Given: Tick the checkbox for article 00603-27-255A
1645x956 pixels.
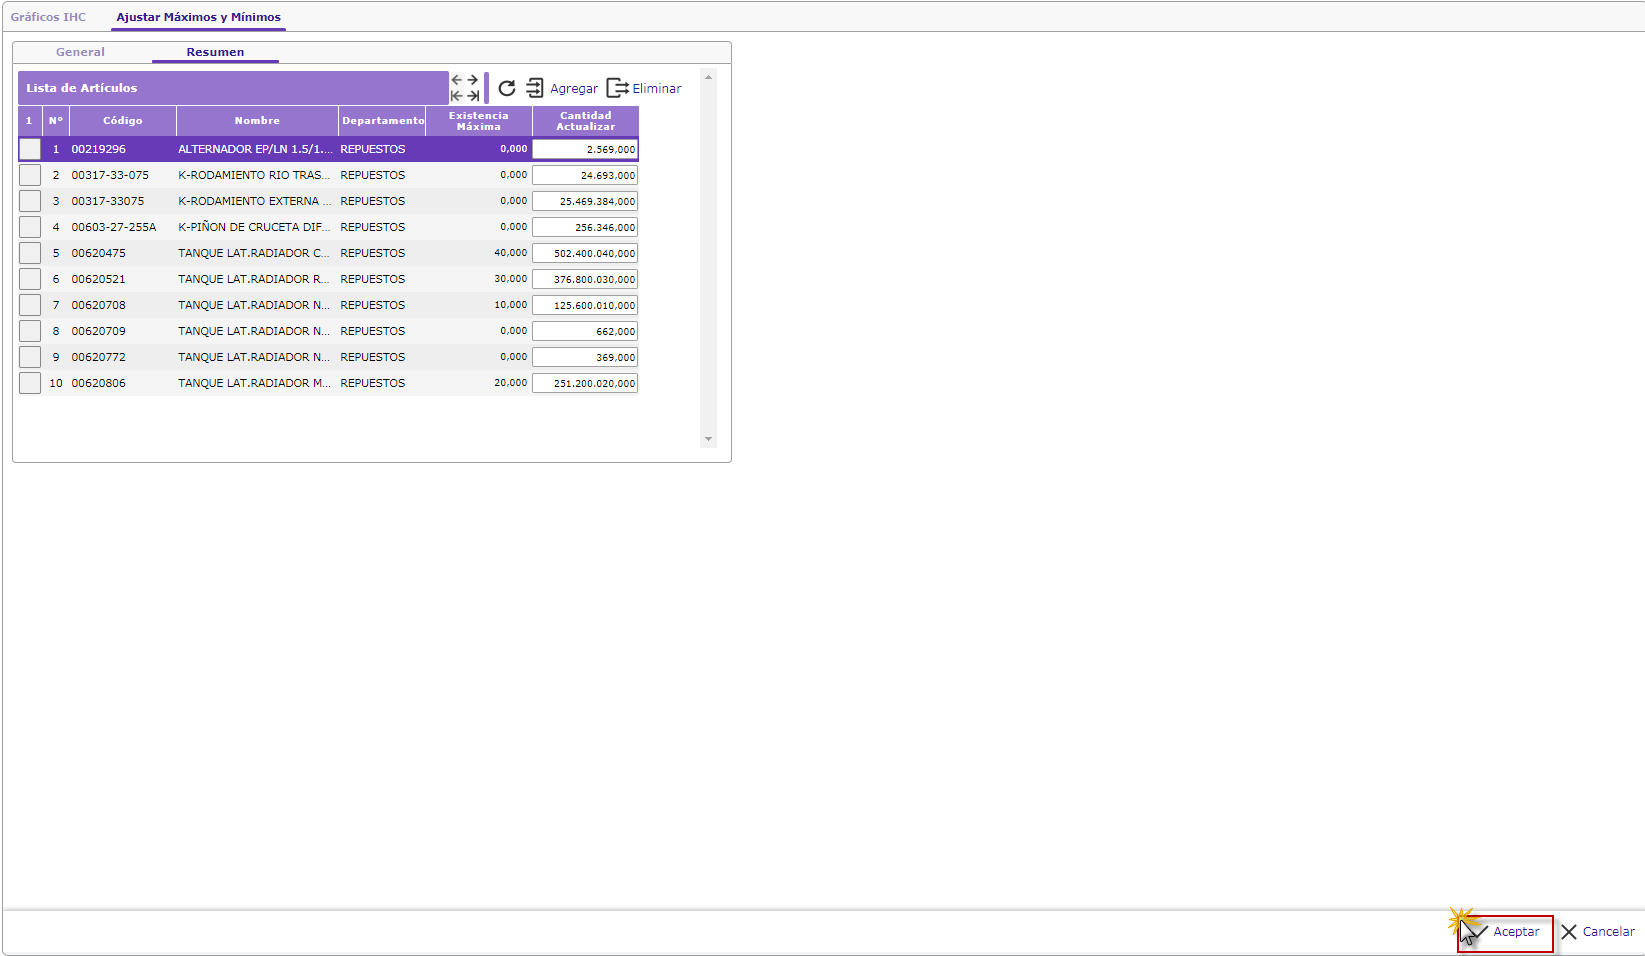Looking at the screenshot, I should [x=30, y=227].
